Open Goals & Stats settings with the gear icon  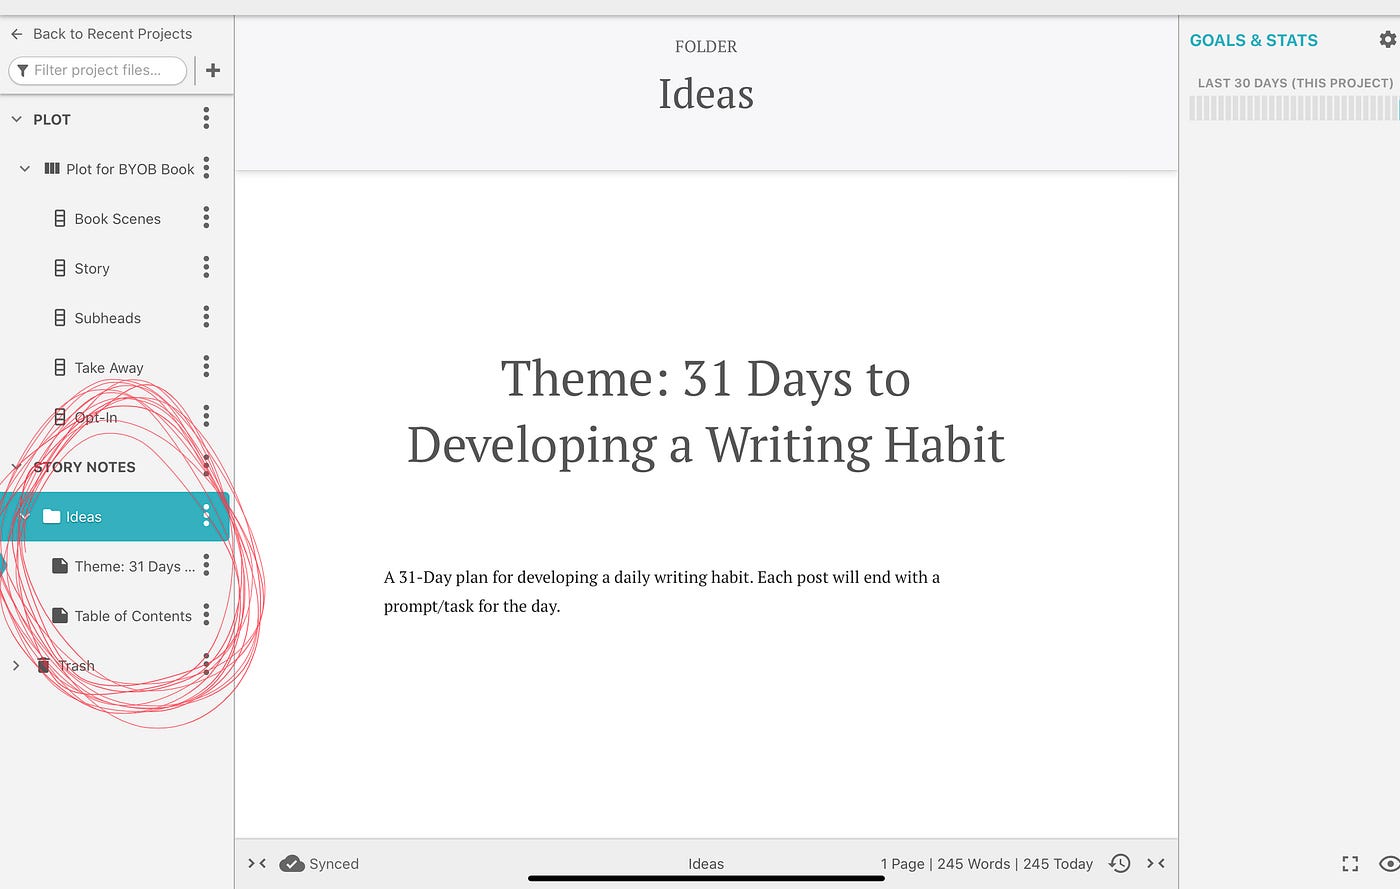(x=1388, y=39)
